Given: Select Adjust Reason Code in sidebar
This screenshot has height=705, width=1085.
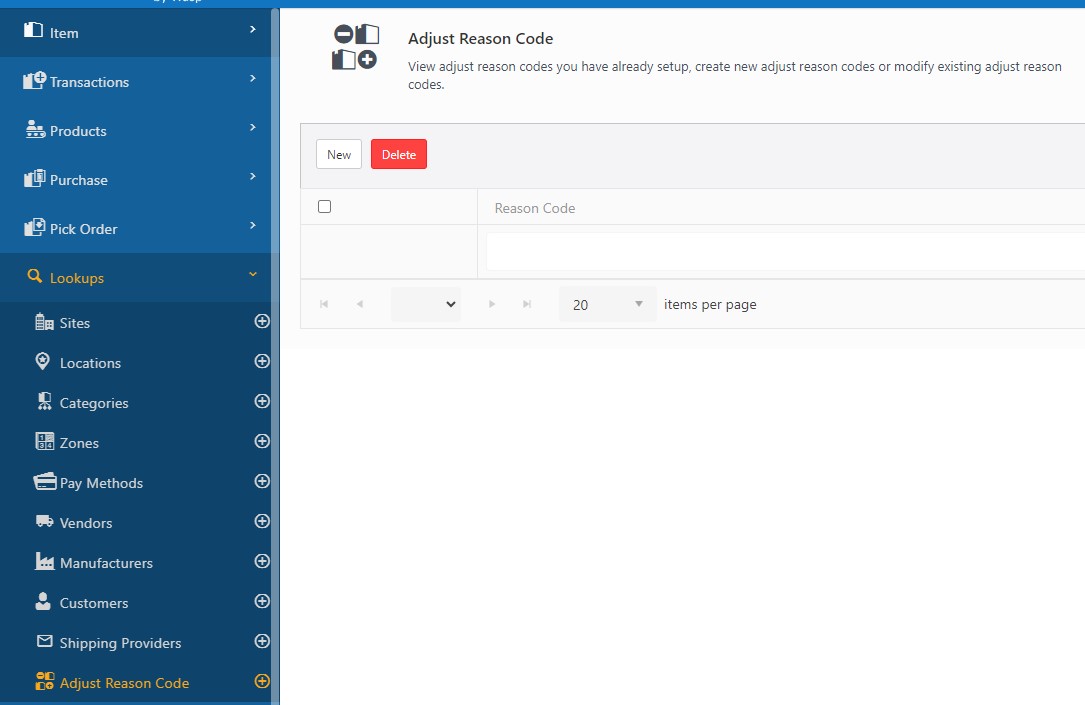Looking at the screenshot, I should pyautogui.click(x=124, y=683).
